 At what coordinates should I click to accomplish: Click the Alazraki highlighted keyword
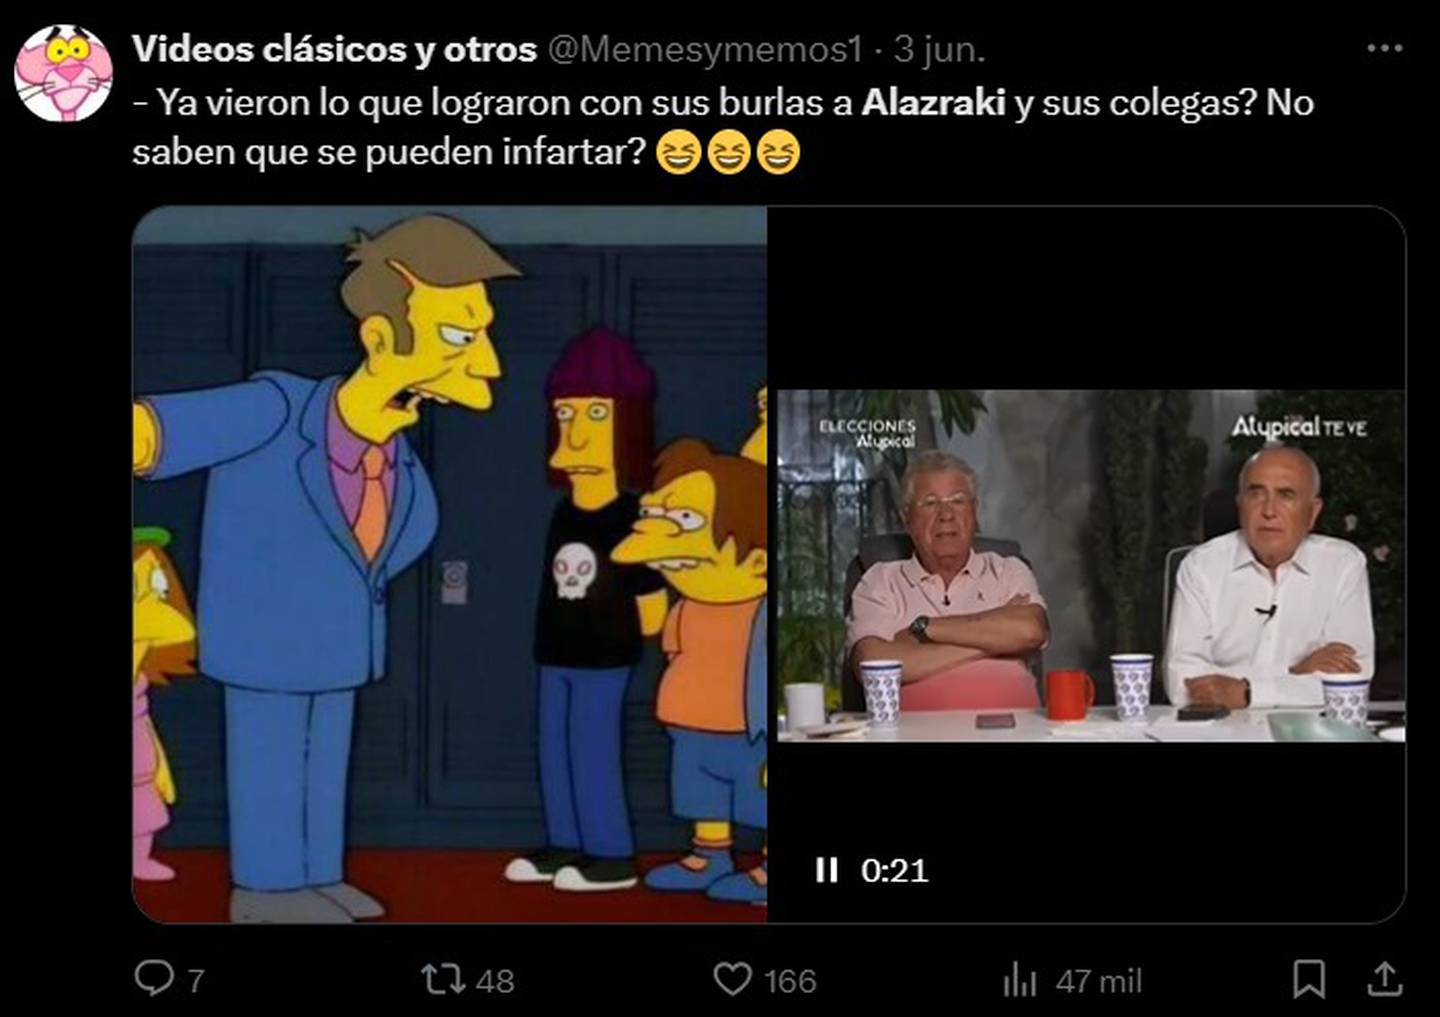[933, 102]
